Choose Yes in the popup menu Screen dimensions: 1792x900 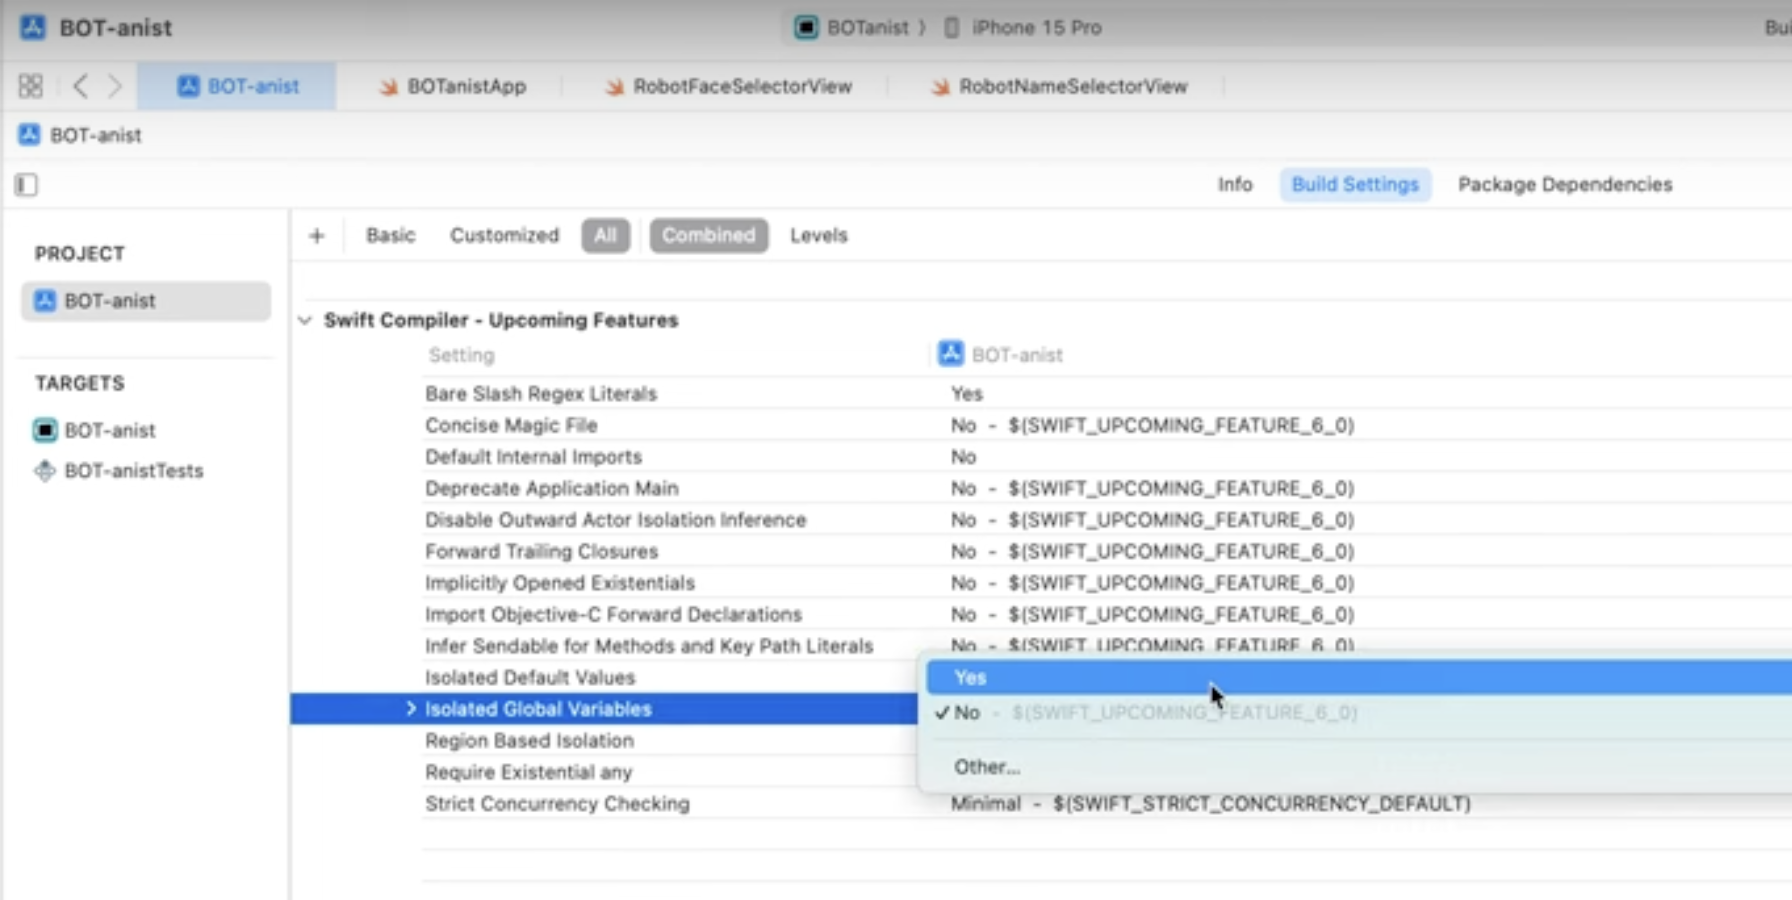point(1359,677)
